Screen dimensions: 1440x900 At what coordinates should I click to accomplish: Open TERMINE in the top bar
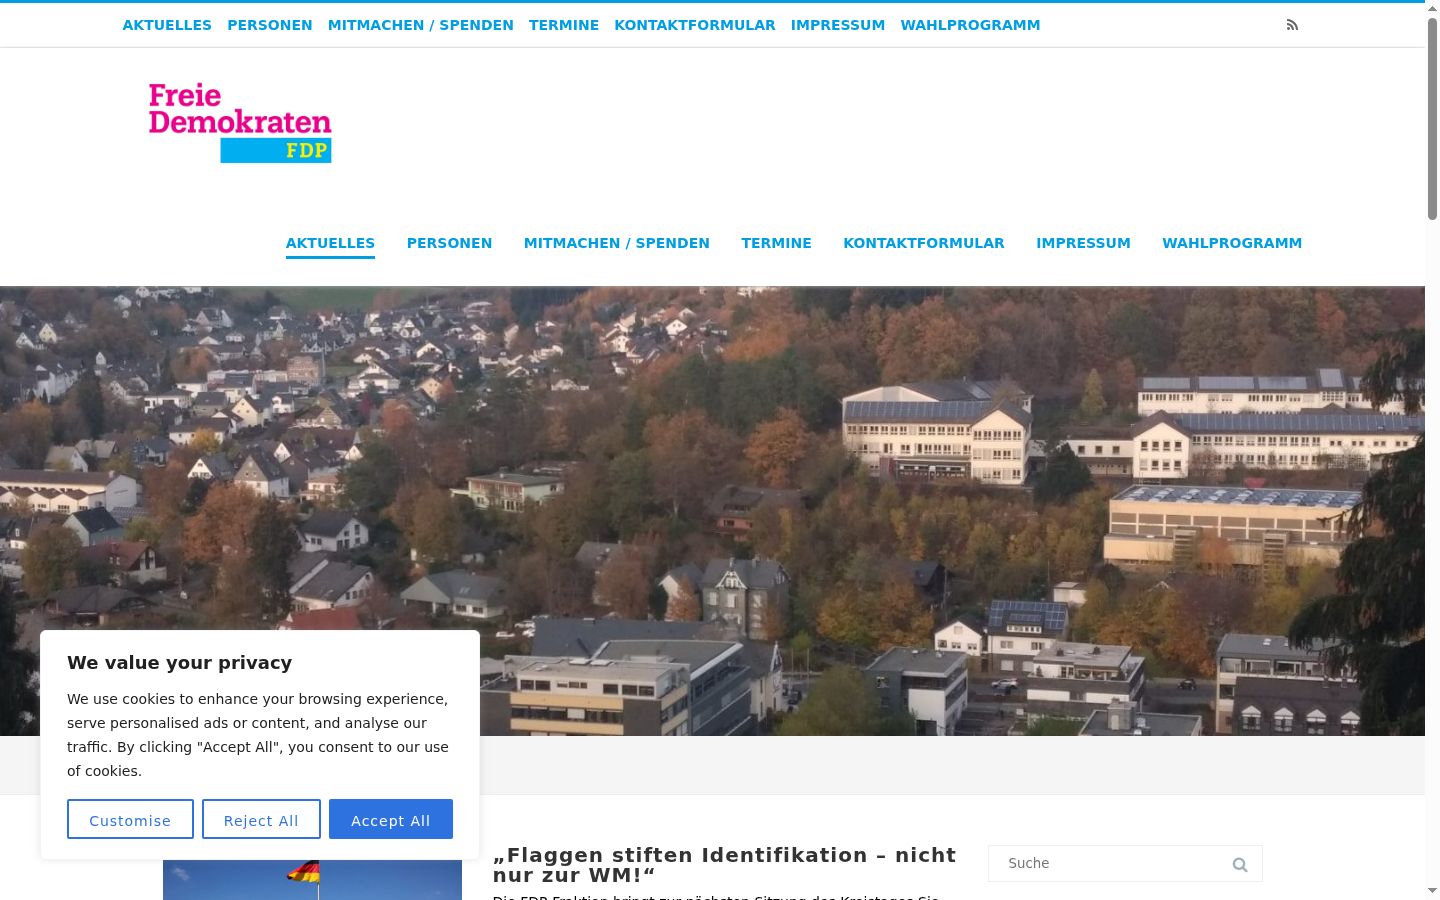click(x=564, y=25)
